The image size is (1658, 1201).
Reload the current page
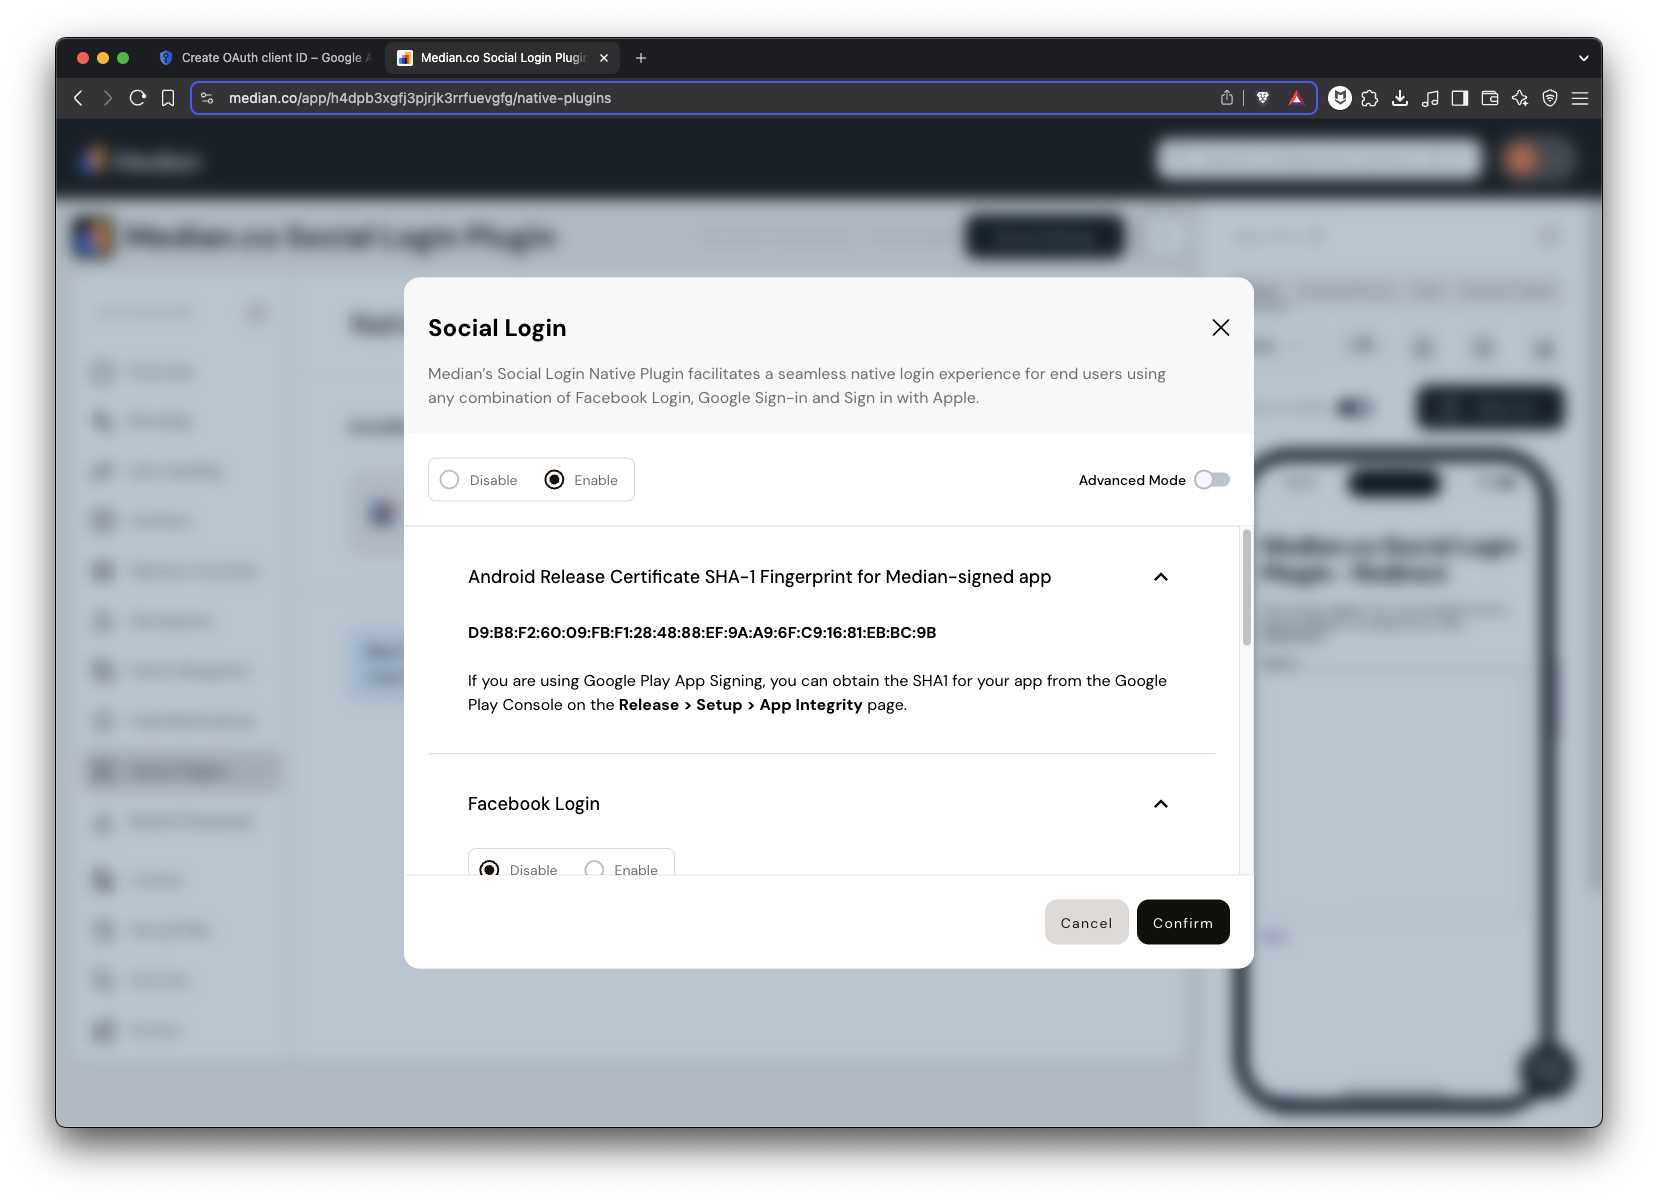tap(138, 98)
